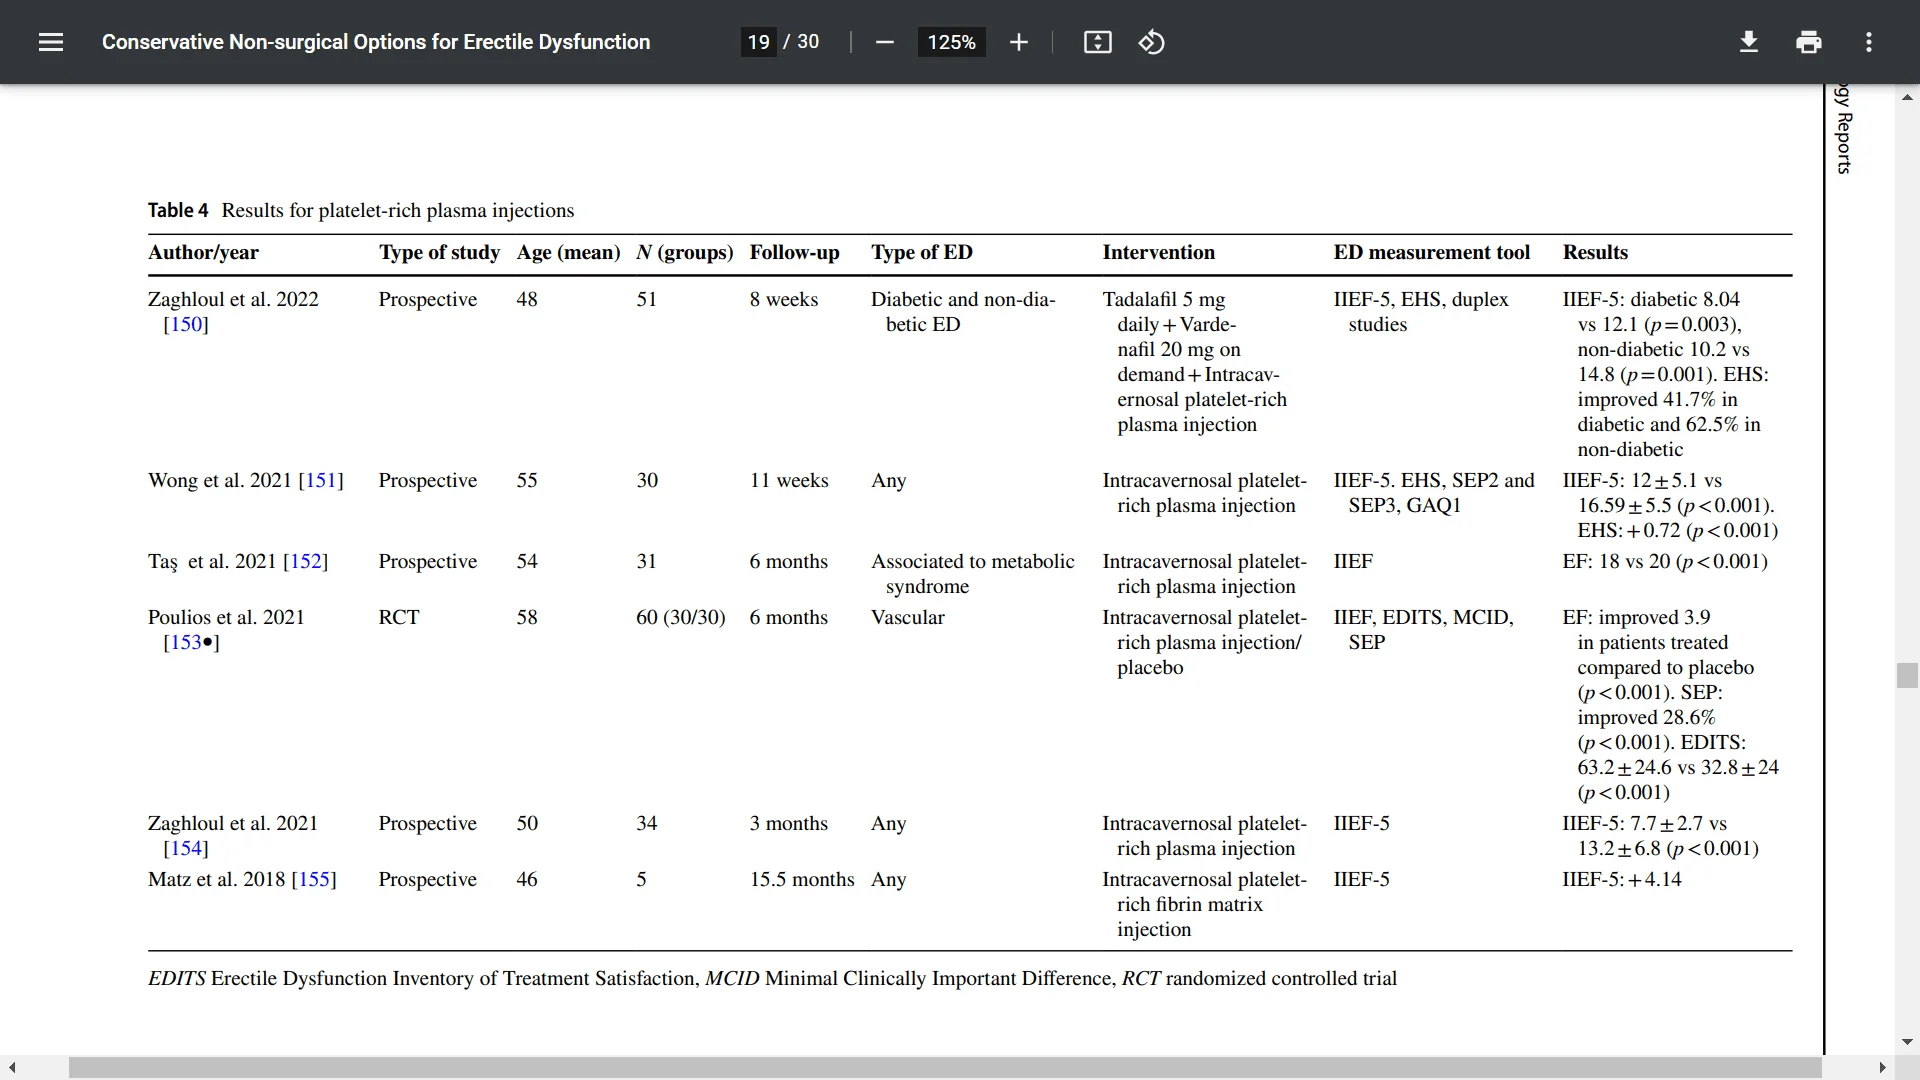Edit the 125% zoom level field
Viewport: 1920px width, 1080px height.
[x=951, y=42]
